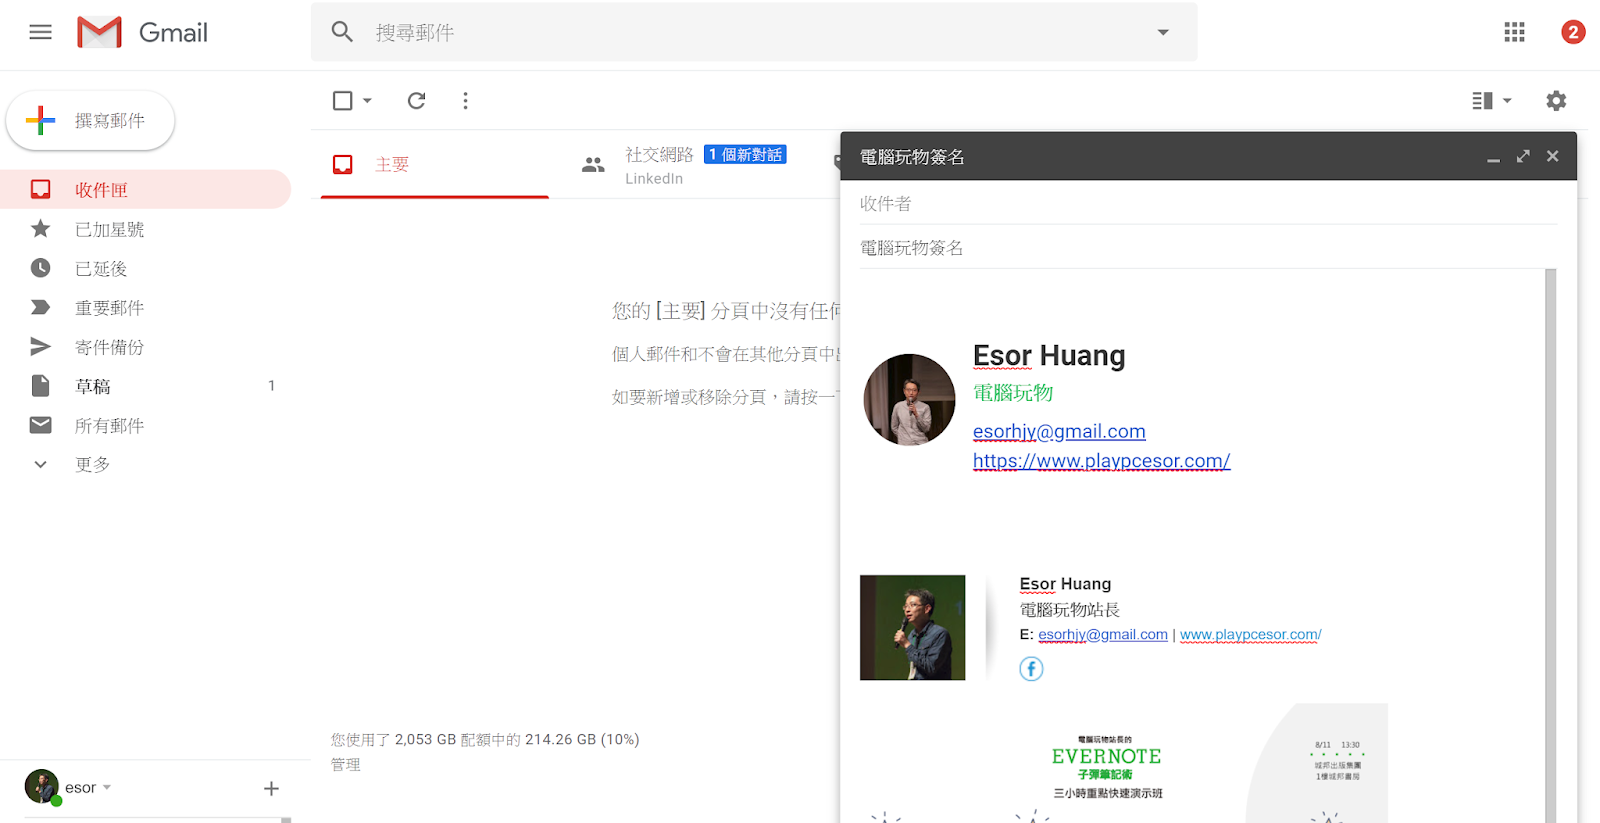Open the playpcesor.com link in signature

click(x=1101, y=461)
